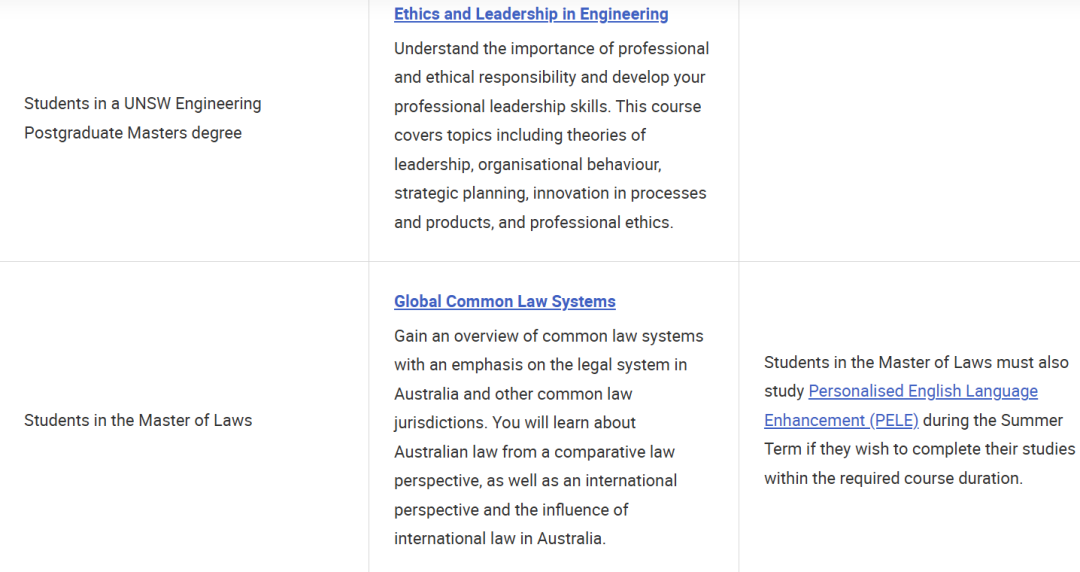Click the "international law in Australia" line

(499, 538)
